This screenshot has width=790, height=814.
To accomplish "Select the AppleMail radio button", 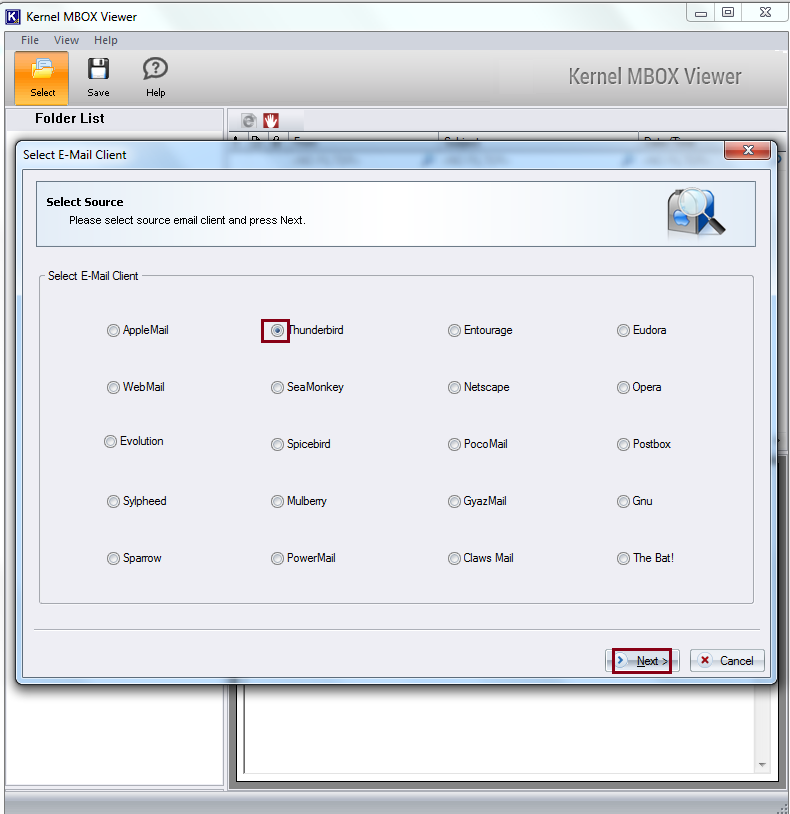I will point(113,331).
